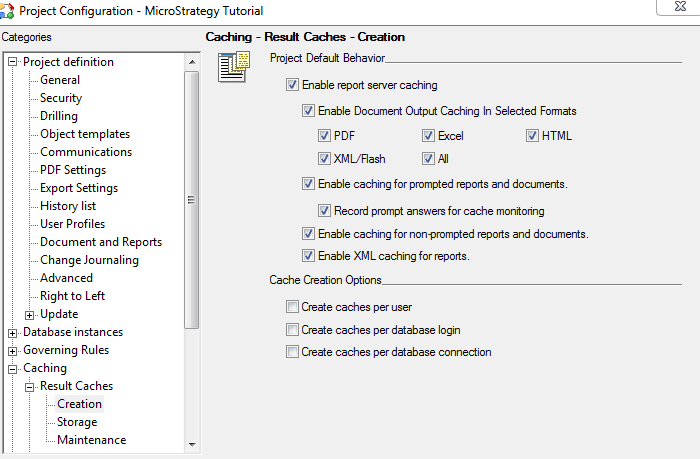
Task: Toggle the All formats checkbox
Action: point(428,158)
